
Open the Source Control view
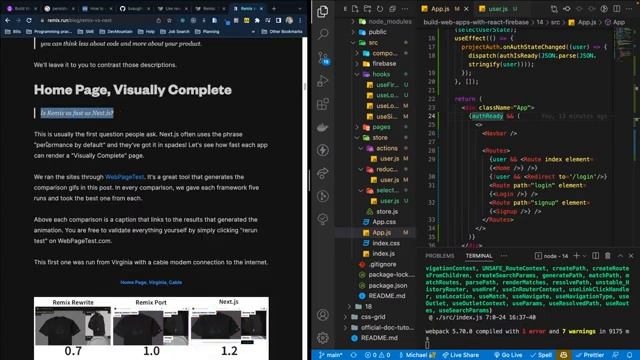[x=322, y=58]
